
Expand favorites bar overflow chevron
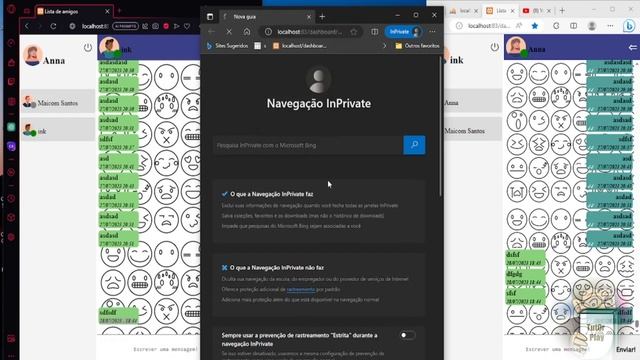pos(384,46)
